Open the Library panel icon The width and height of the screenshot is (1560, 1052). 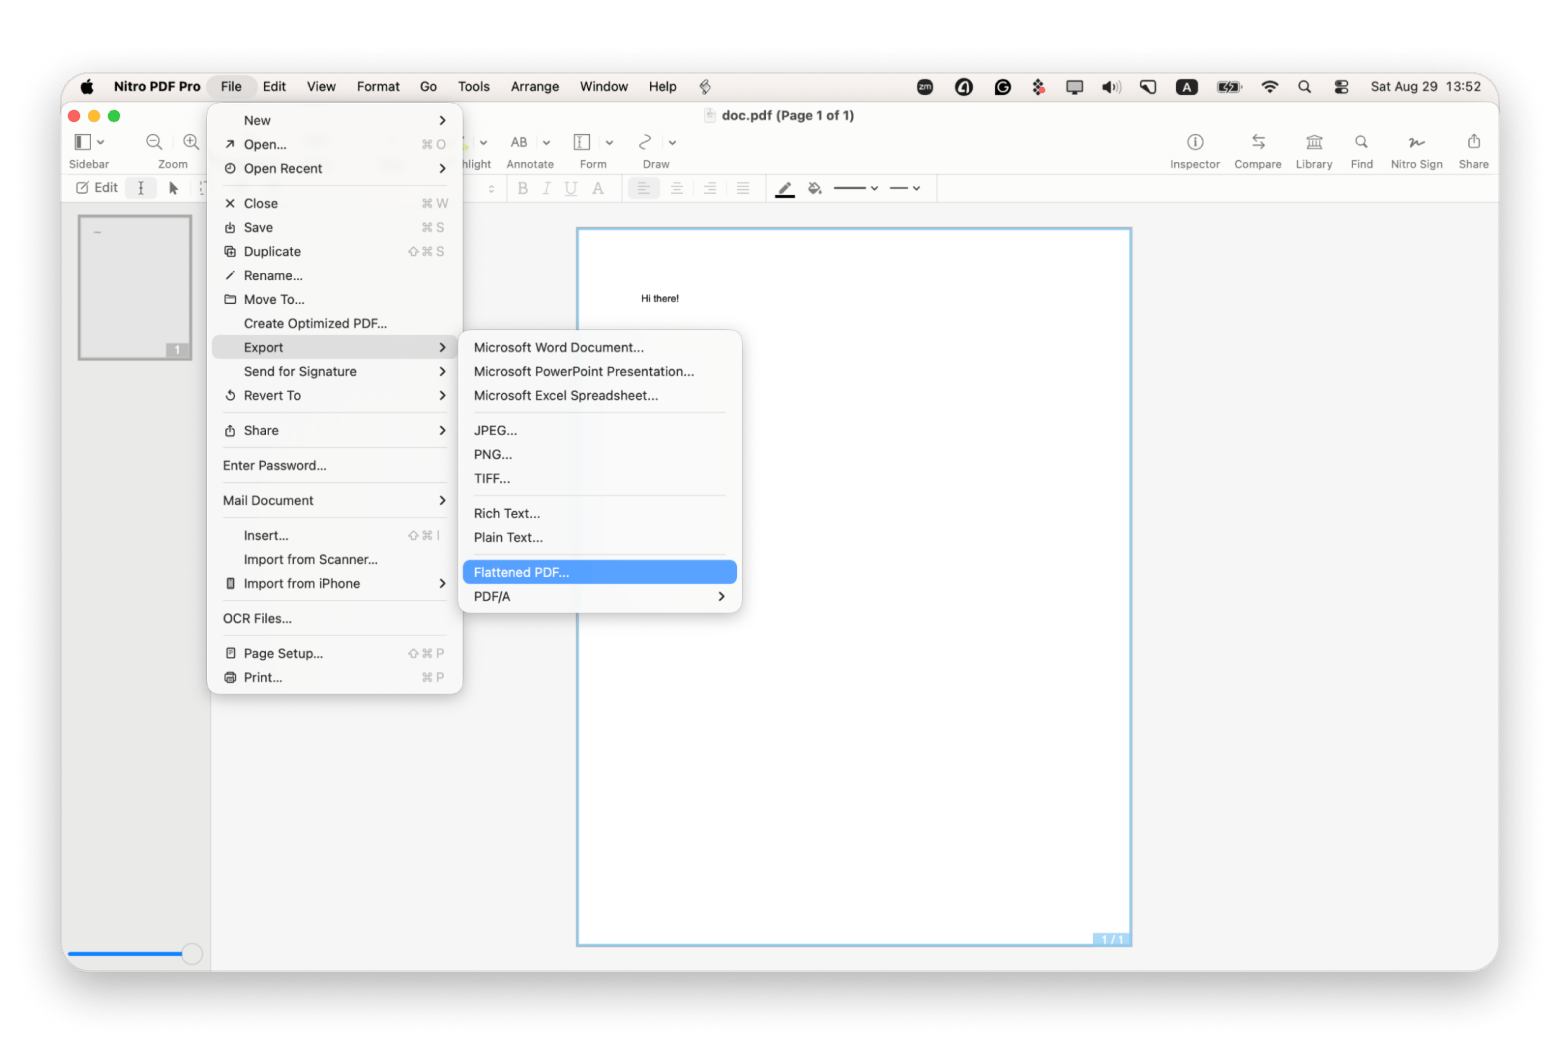pos(1314,142)
